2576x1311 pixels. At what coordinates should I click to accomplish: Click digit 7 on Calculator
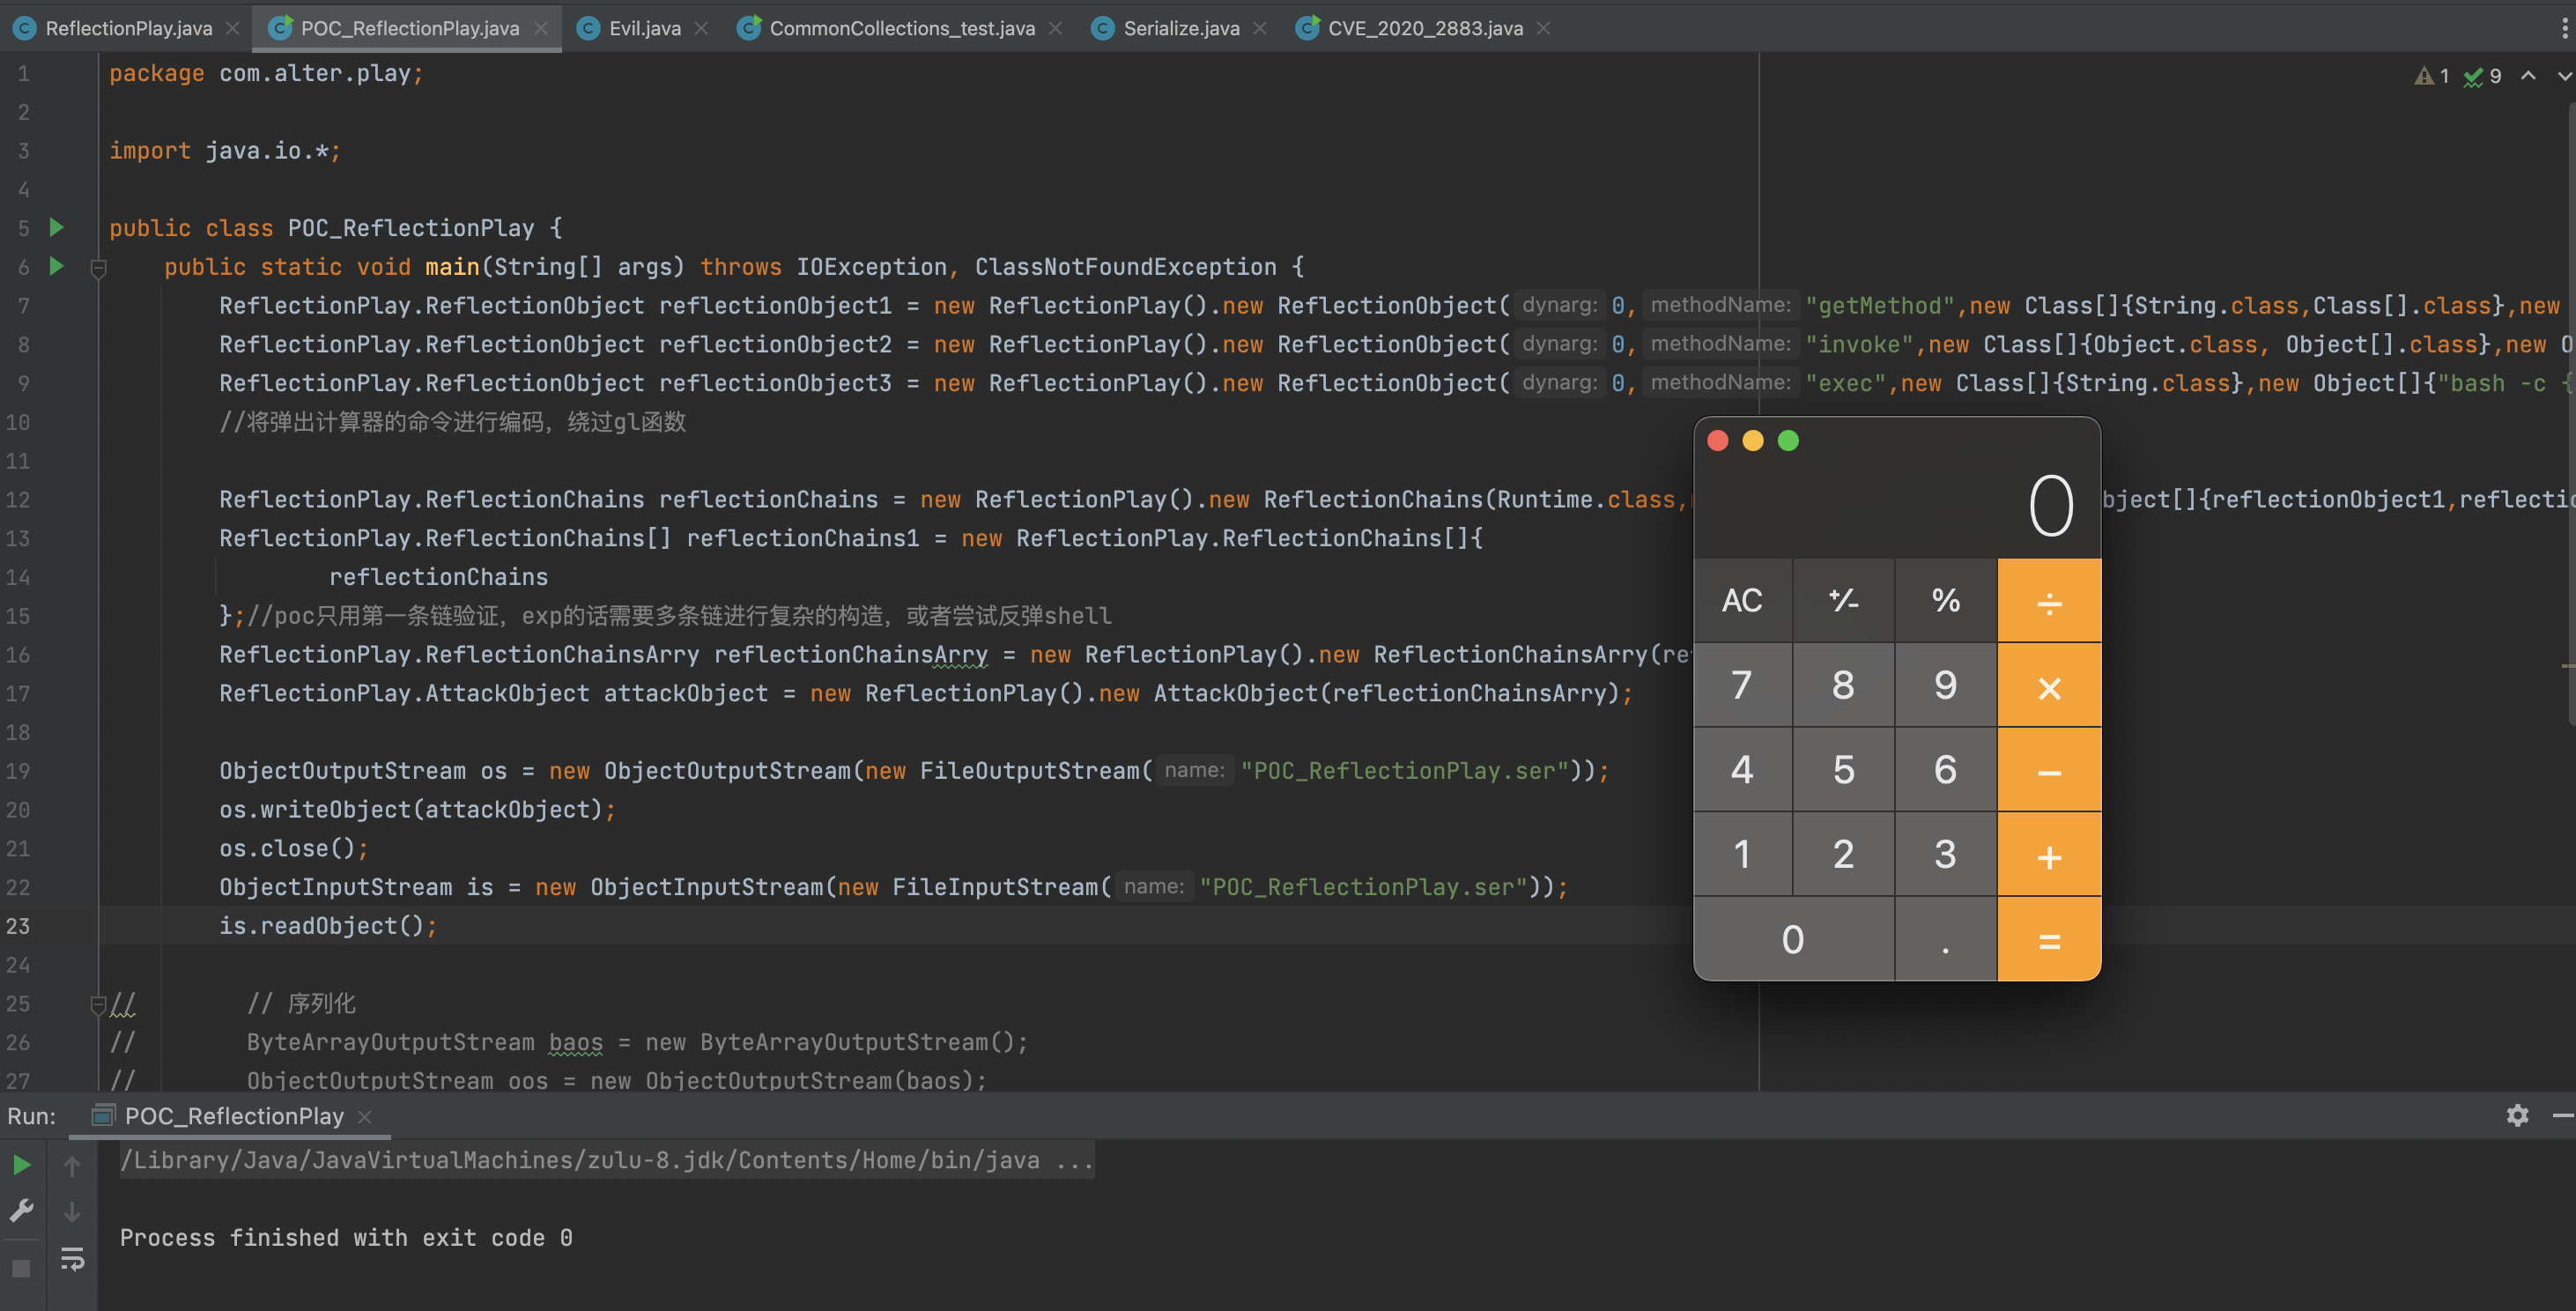pos(1742,685)
